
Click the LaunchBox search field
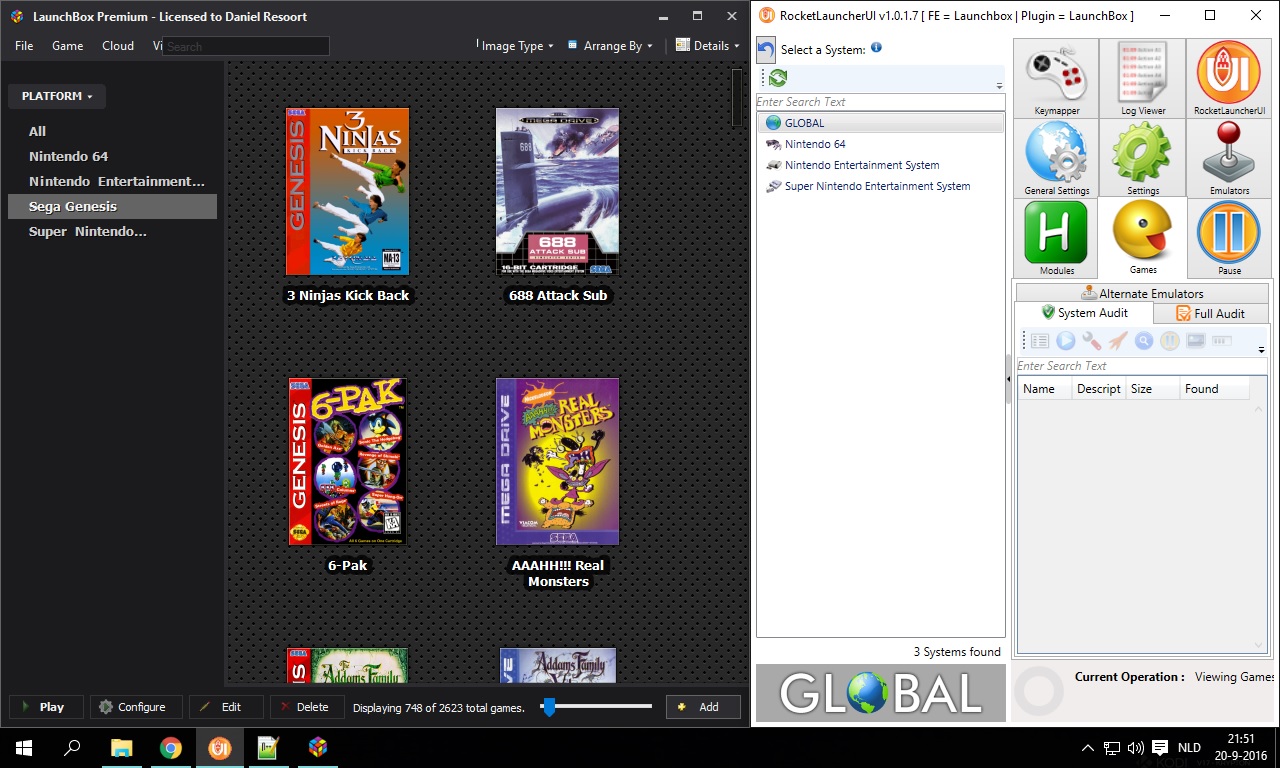(246, 46)
